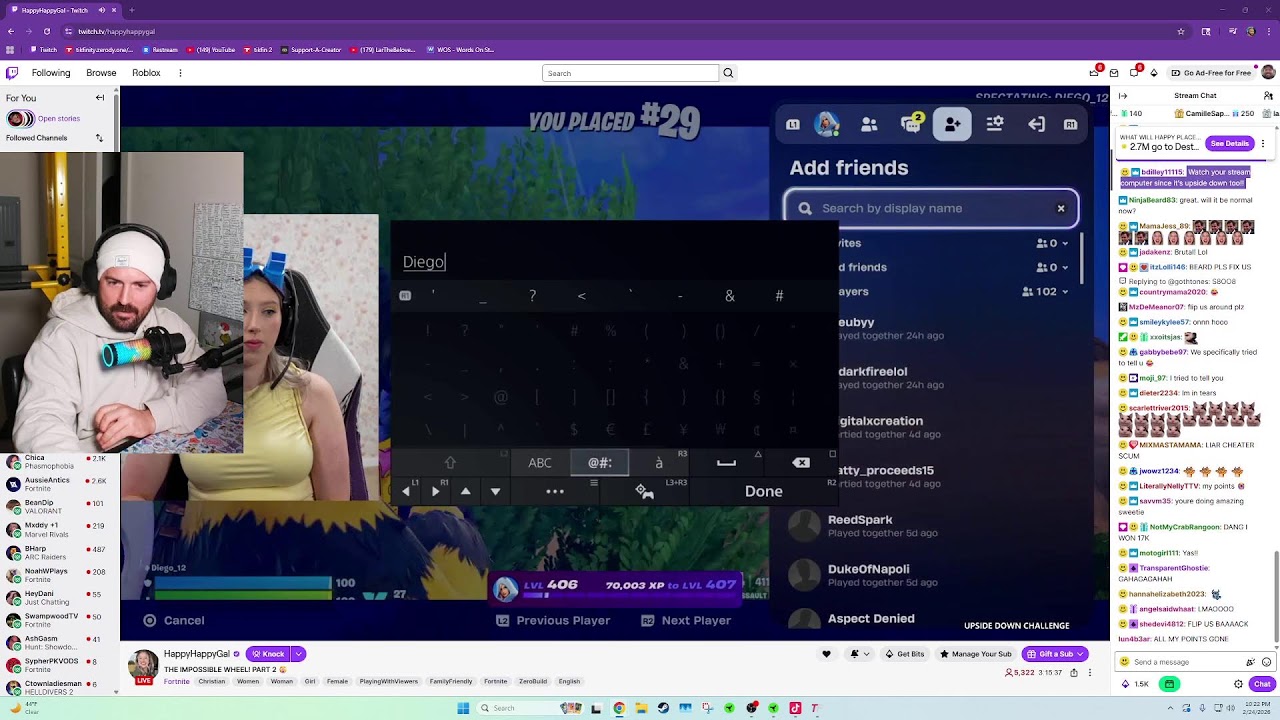Open the whispers chat bubble icon

(x=1134, y=73)
